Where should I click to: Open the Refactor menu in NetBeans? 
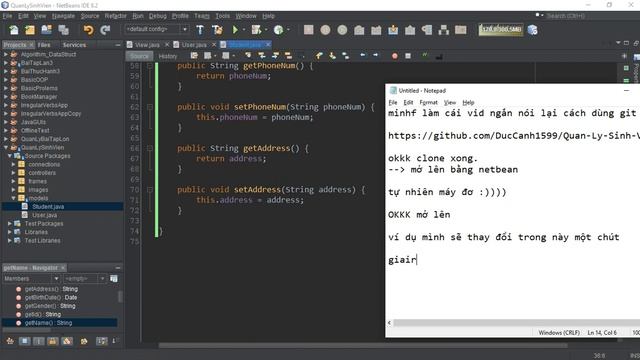point(116,16)
